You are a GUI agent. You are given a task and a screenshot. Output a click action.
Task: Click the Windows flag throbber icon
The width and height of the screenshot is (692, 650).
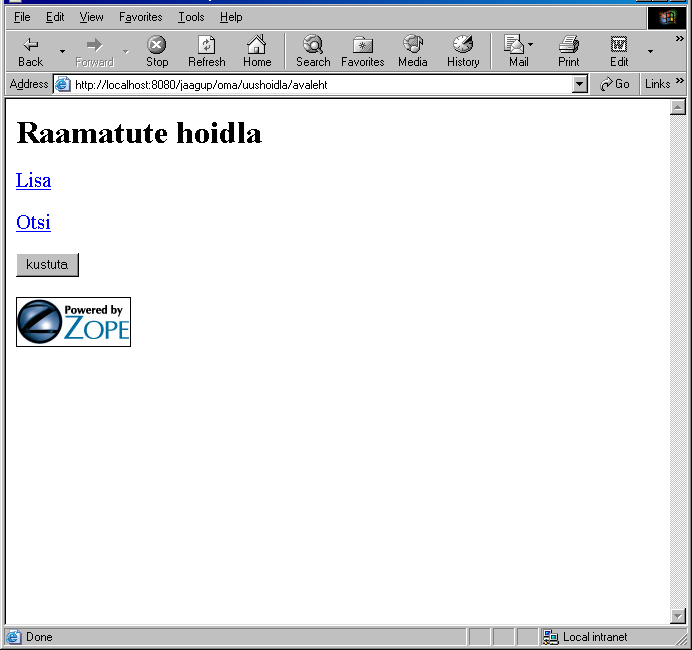(667, 18)
